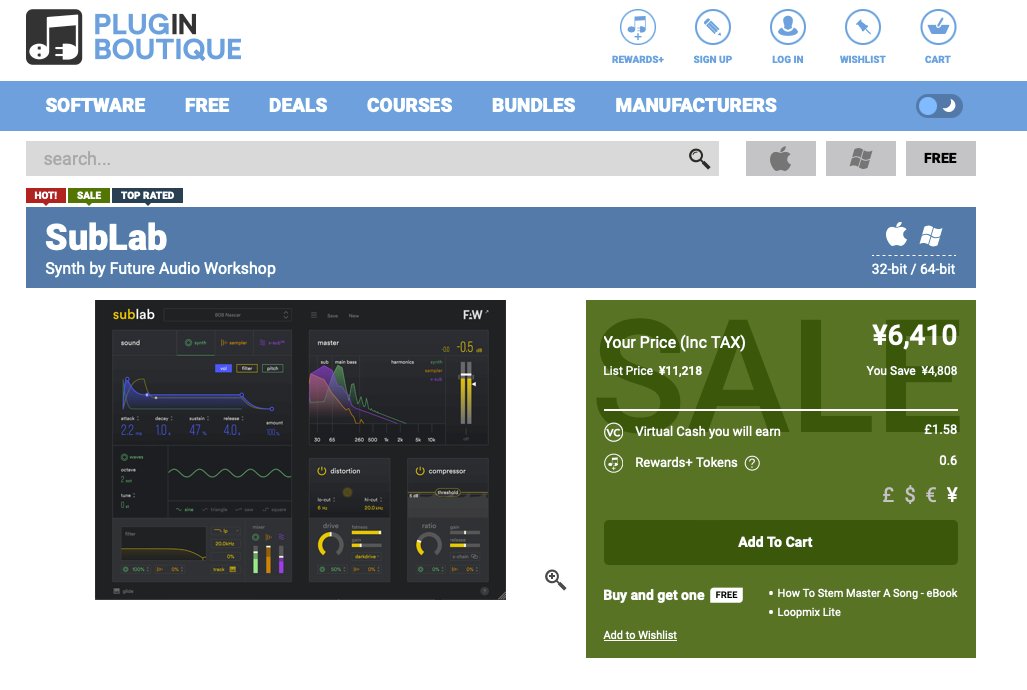Click the TOP RATED tag
The height and width of the screenshot is (690, 1027).
[x=147, y=195]
